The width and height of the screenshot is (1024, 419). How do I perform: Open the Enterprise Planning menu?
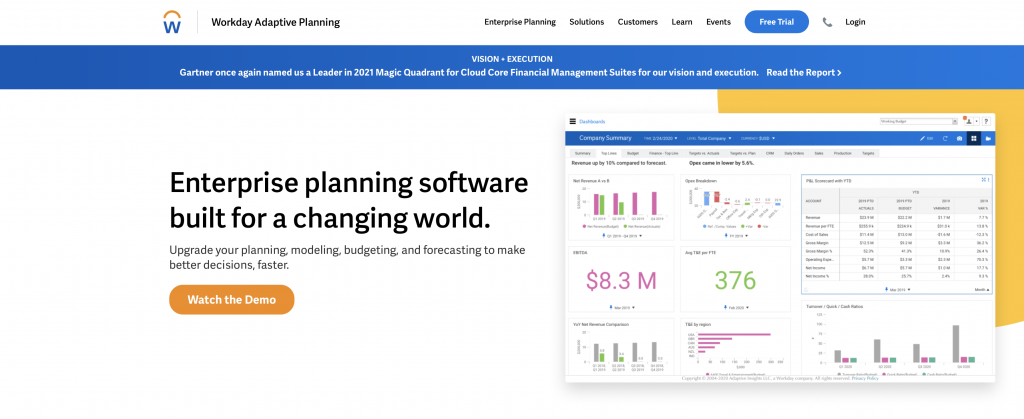[x=520, y=22]
